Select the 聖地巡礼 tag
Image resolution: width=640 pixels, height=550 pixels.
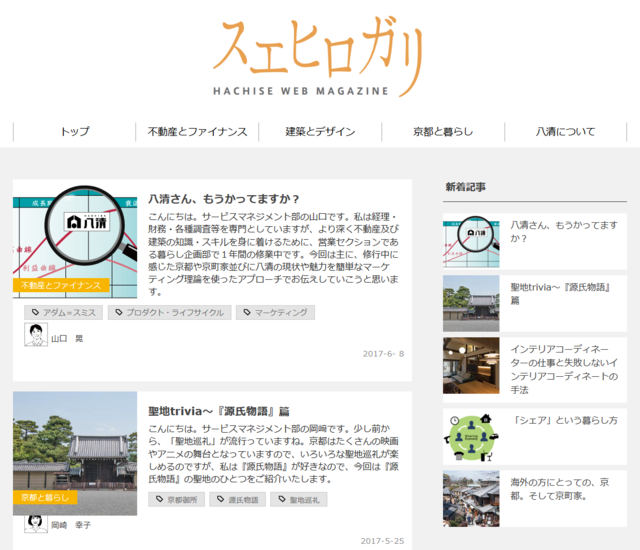pos(299,499)
